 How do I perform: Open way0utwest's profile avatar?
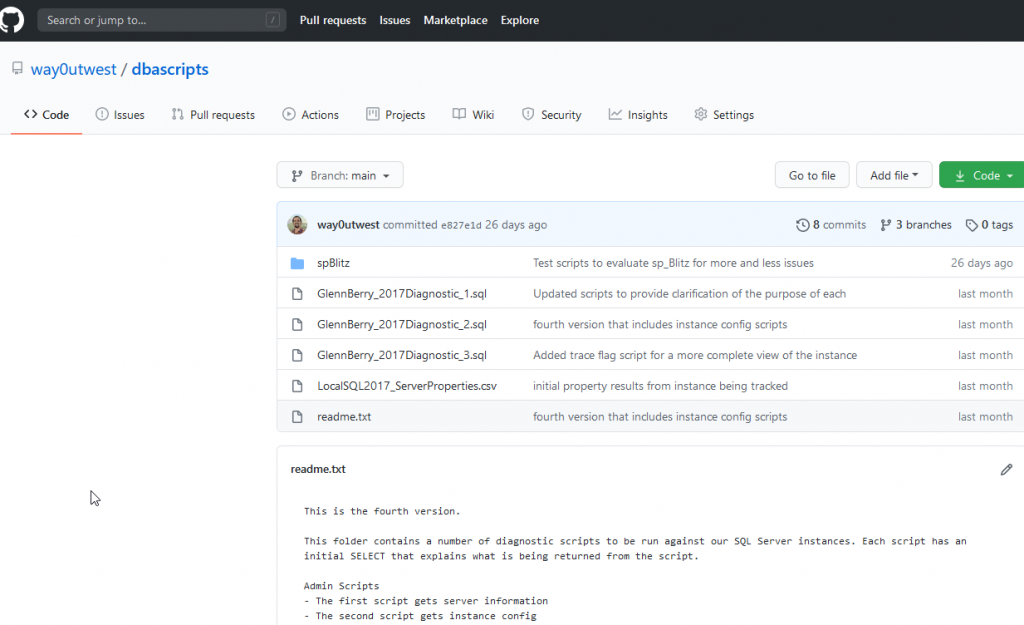click(x=297, y=224)
